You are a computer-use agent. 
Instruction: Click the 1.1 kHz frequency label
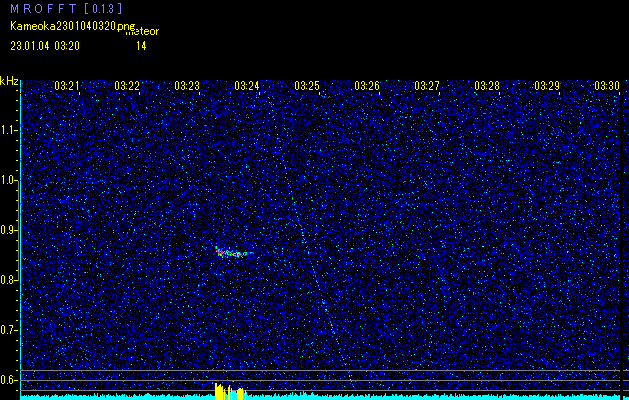[x=8, y=130]
